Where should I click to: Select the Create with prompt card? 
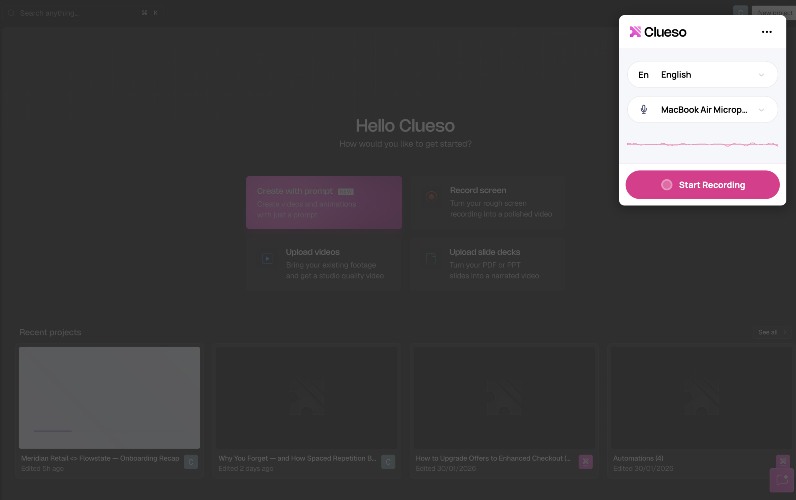tap(324, 203)
